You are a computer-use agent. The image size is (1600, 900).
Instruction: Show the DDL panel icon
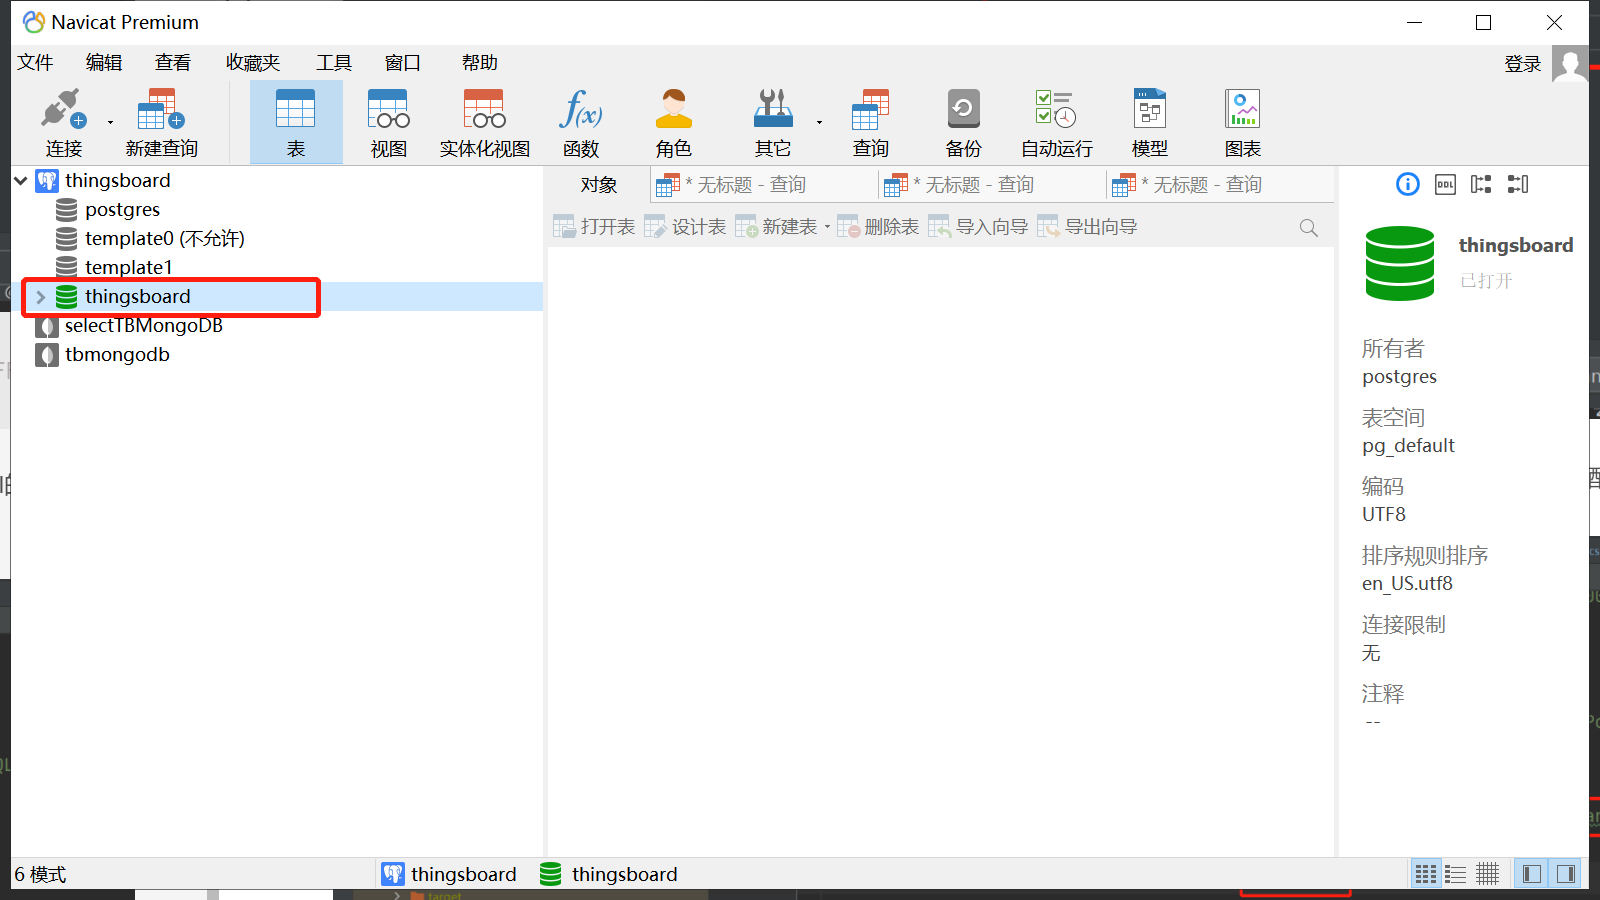click(1445, 184)
